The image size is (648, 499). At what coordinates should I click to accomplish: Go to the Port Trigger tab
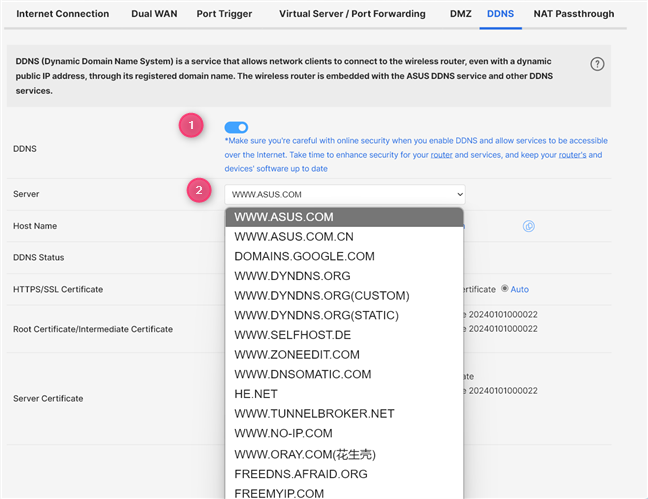point(224,14)
